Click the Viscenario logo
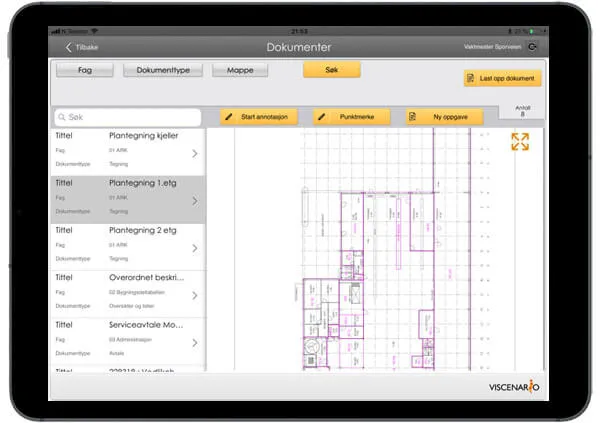The image size is (600, 423). coord(514,387)
